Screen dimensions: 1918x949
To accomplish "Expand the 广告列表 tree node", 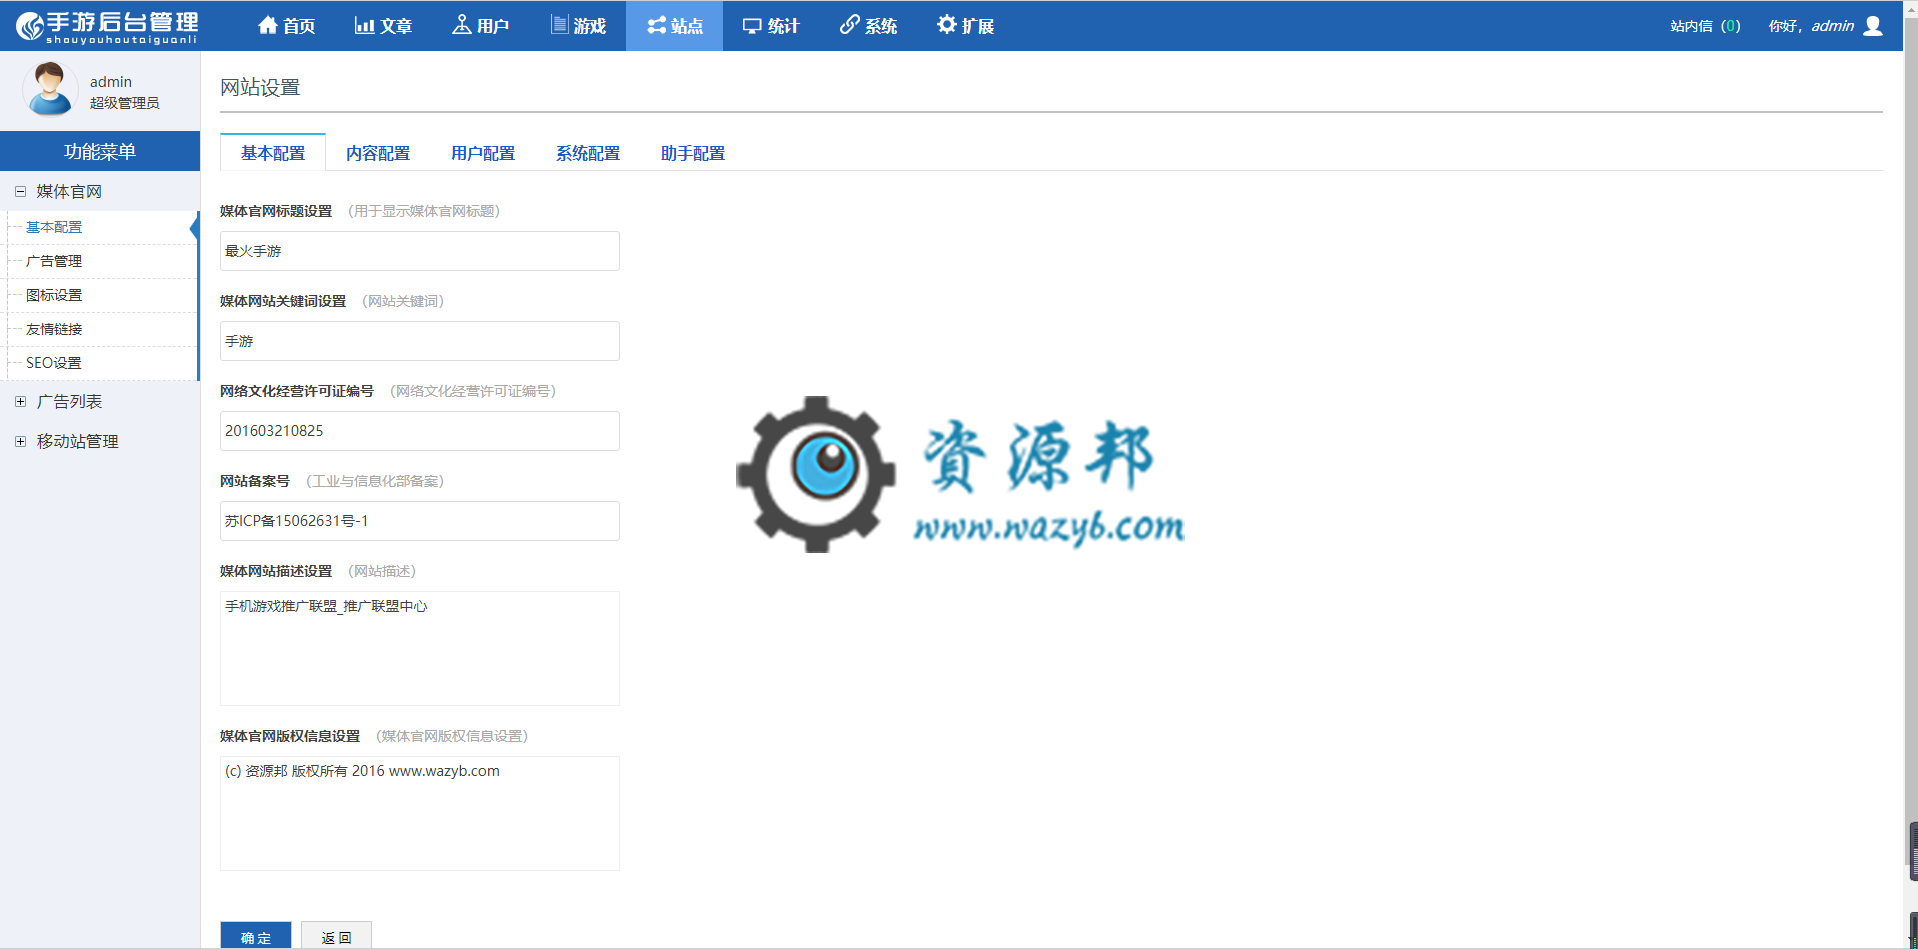I will click(x=20, y=401).
